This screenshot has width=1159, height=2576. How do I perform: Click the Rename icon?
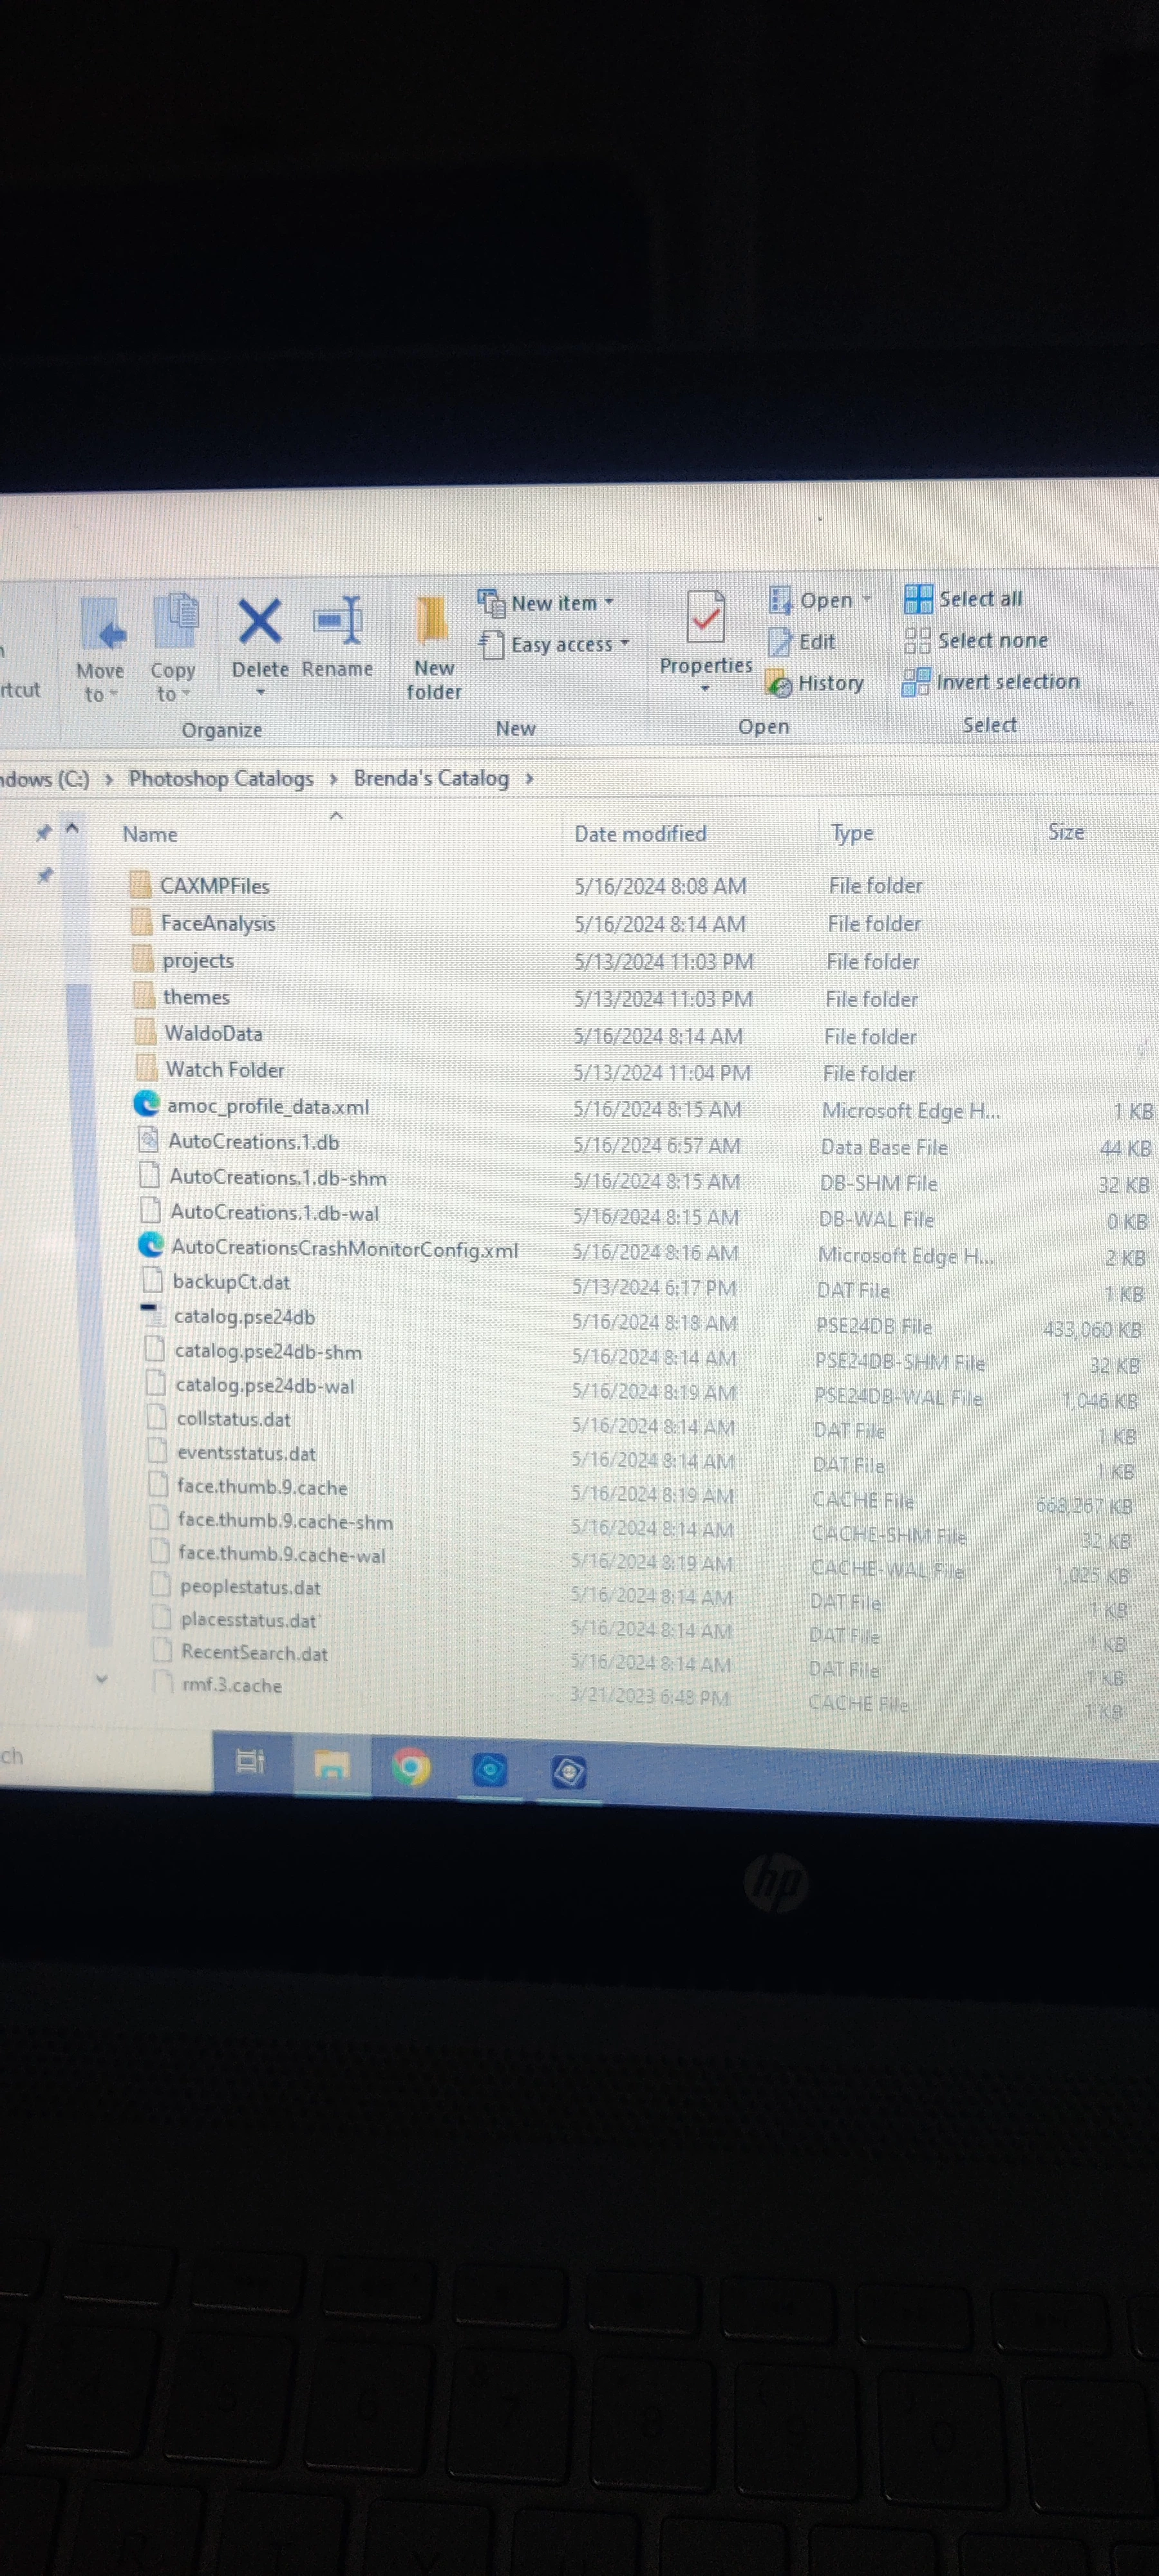click(x=338, y=620)
